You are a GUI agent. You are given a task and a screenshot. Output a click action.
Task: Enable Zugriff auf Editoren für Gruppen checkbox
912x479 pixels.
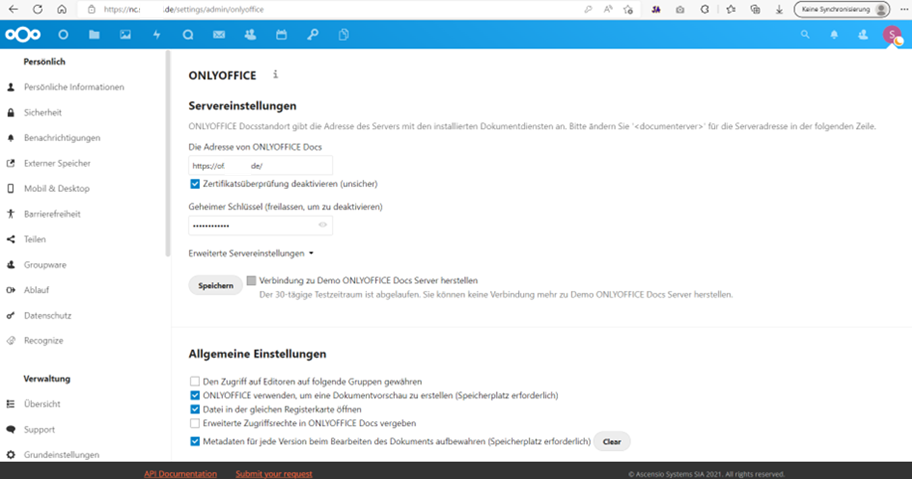pyautogui.click(x=195, y=381)
